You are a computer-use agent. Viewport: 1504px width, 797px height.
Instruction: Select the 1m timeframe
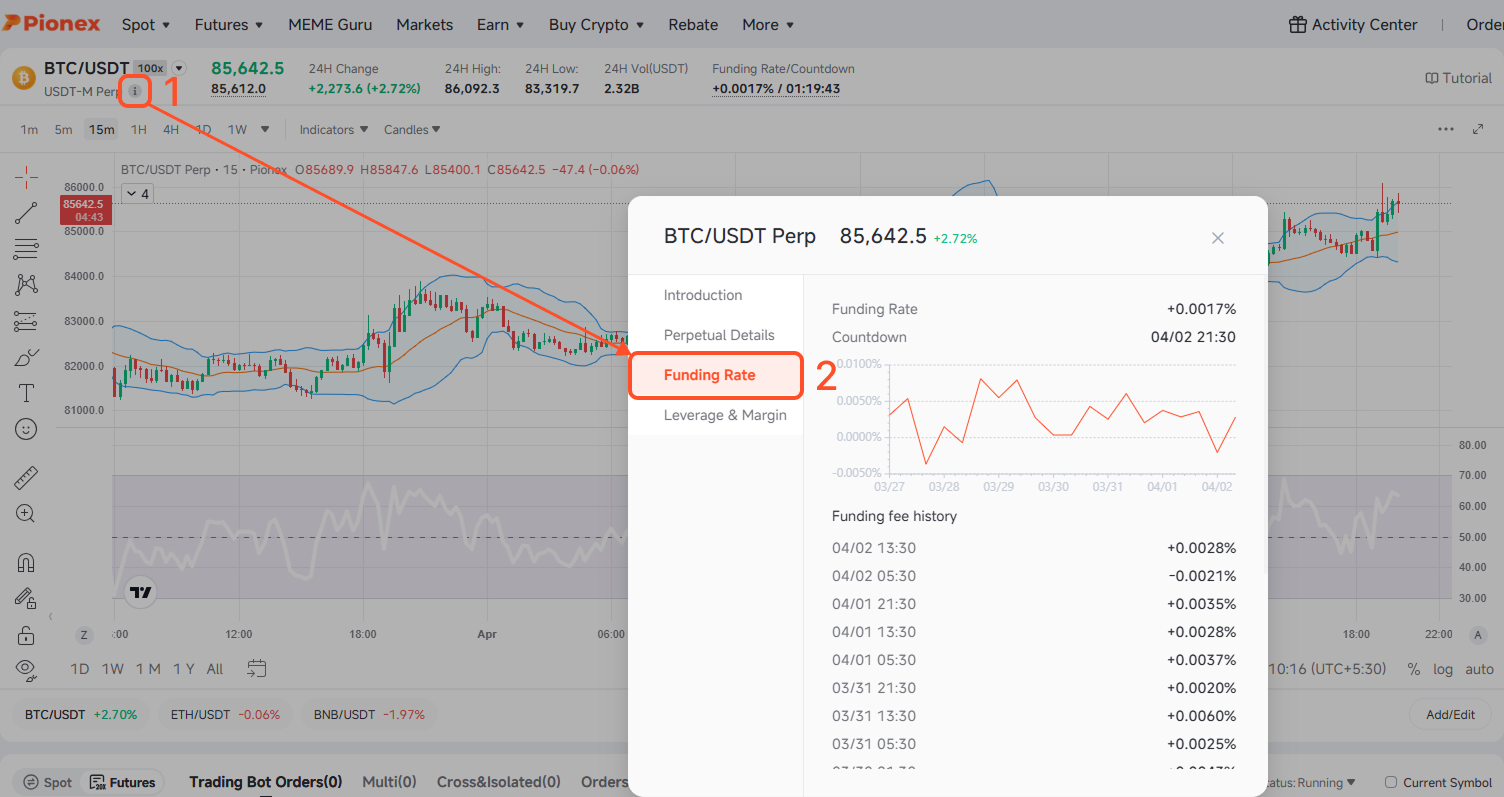[29, 129]
